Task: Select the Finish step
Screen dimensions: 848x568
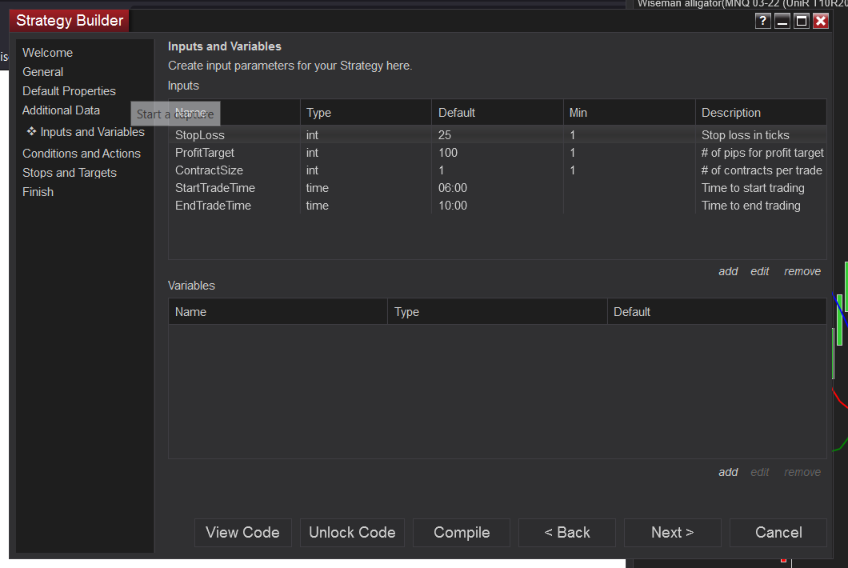Action: [38, 192]
